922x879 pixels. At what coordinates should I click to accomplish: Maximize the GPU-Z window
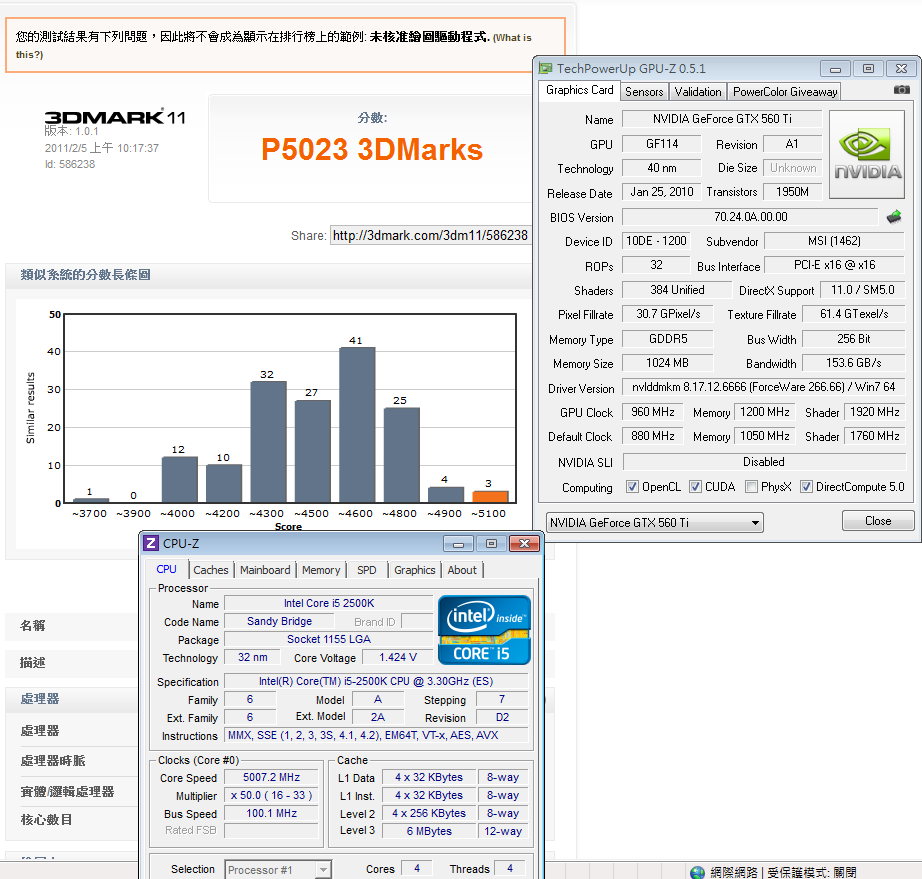tap(868, 69)
